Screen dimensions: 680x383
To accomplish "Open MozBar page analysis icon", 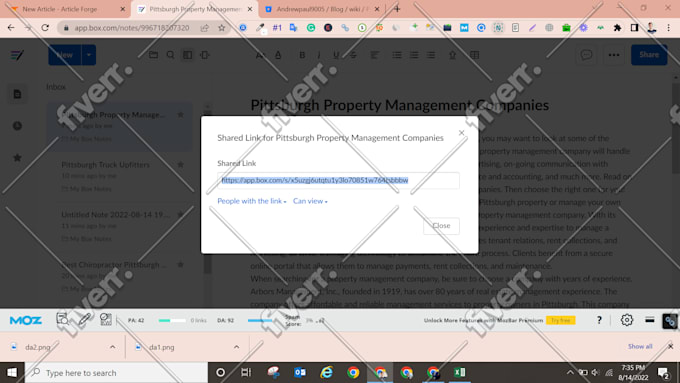I will click(62, 320).
